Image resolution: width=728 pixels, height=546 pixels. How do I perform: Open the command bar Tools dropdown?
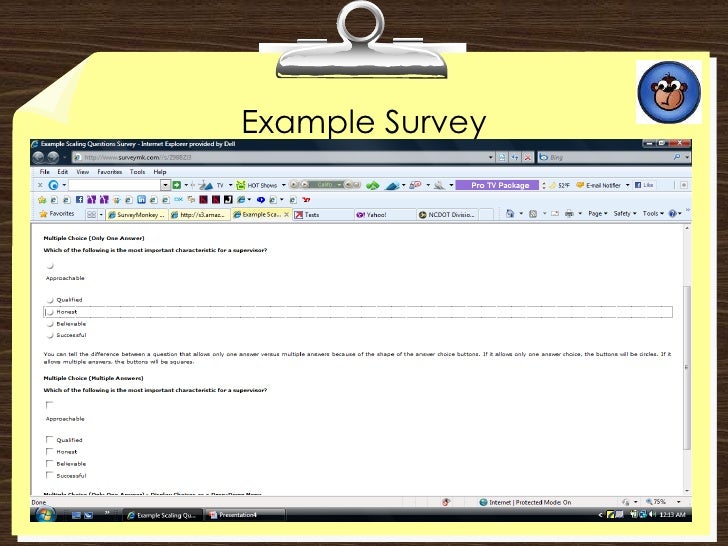[x=653, y=214]
